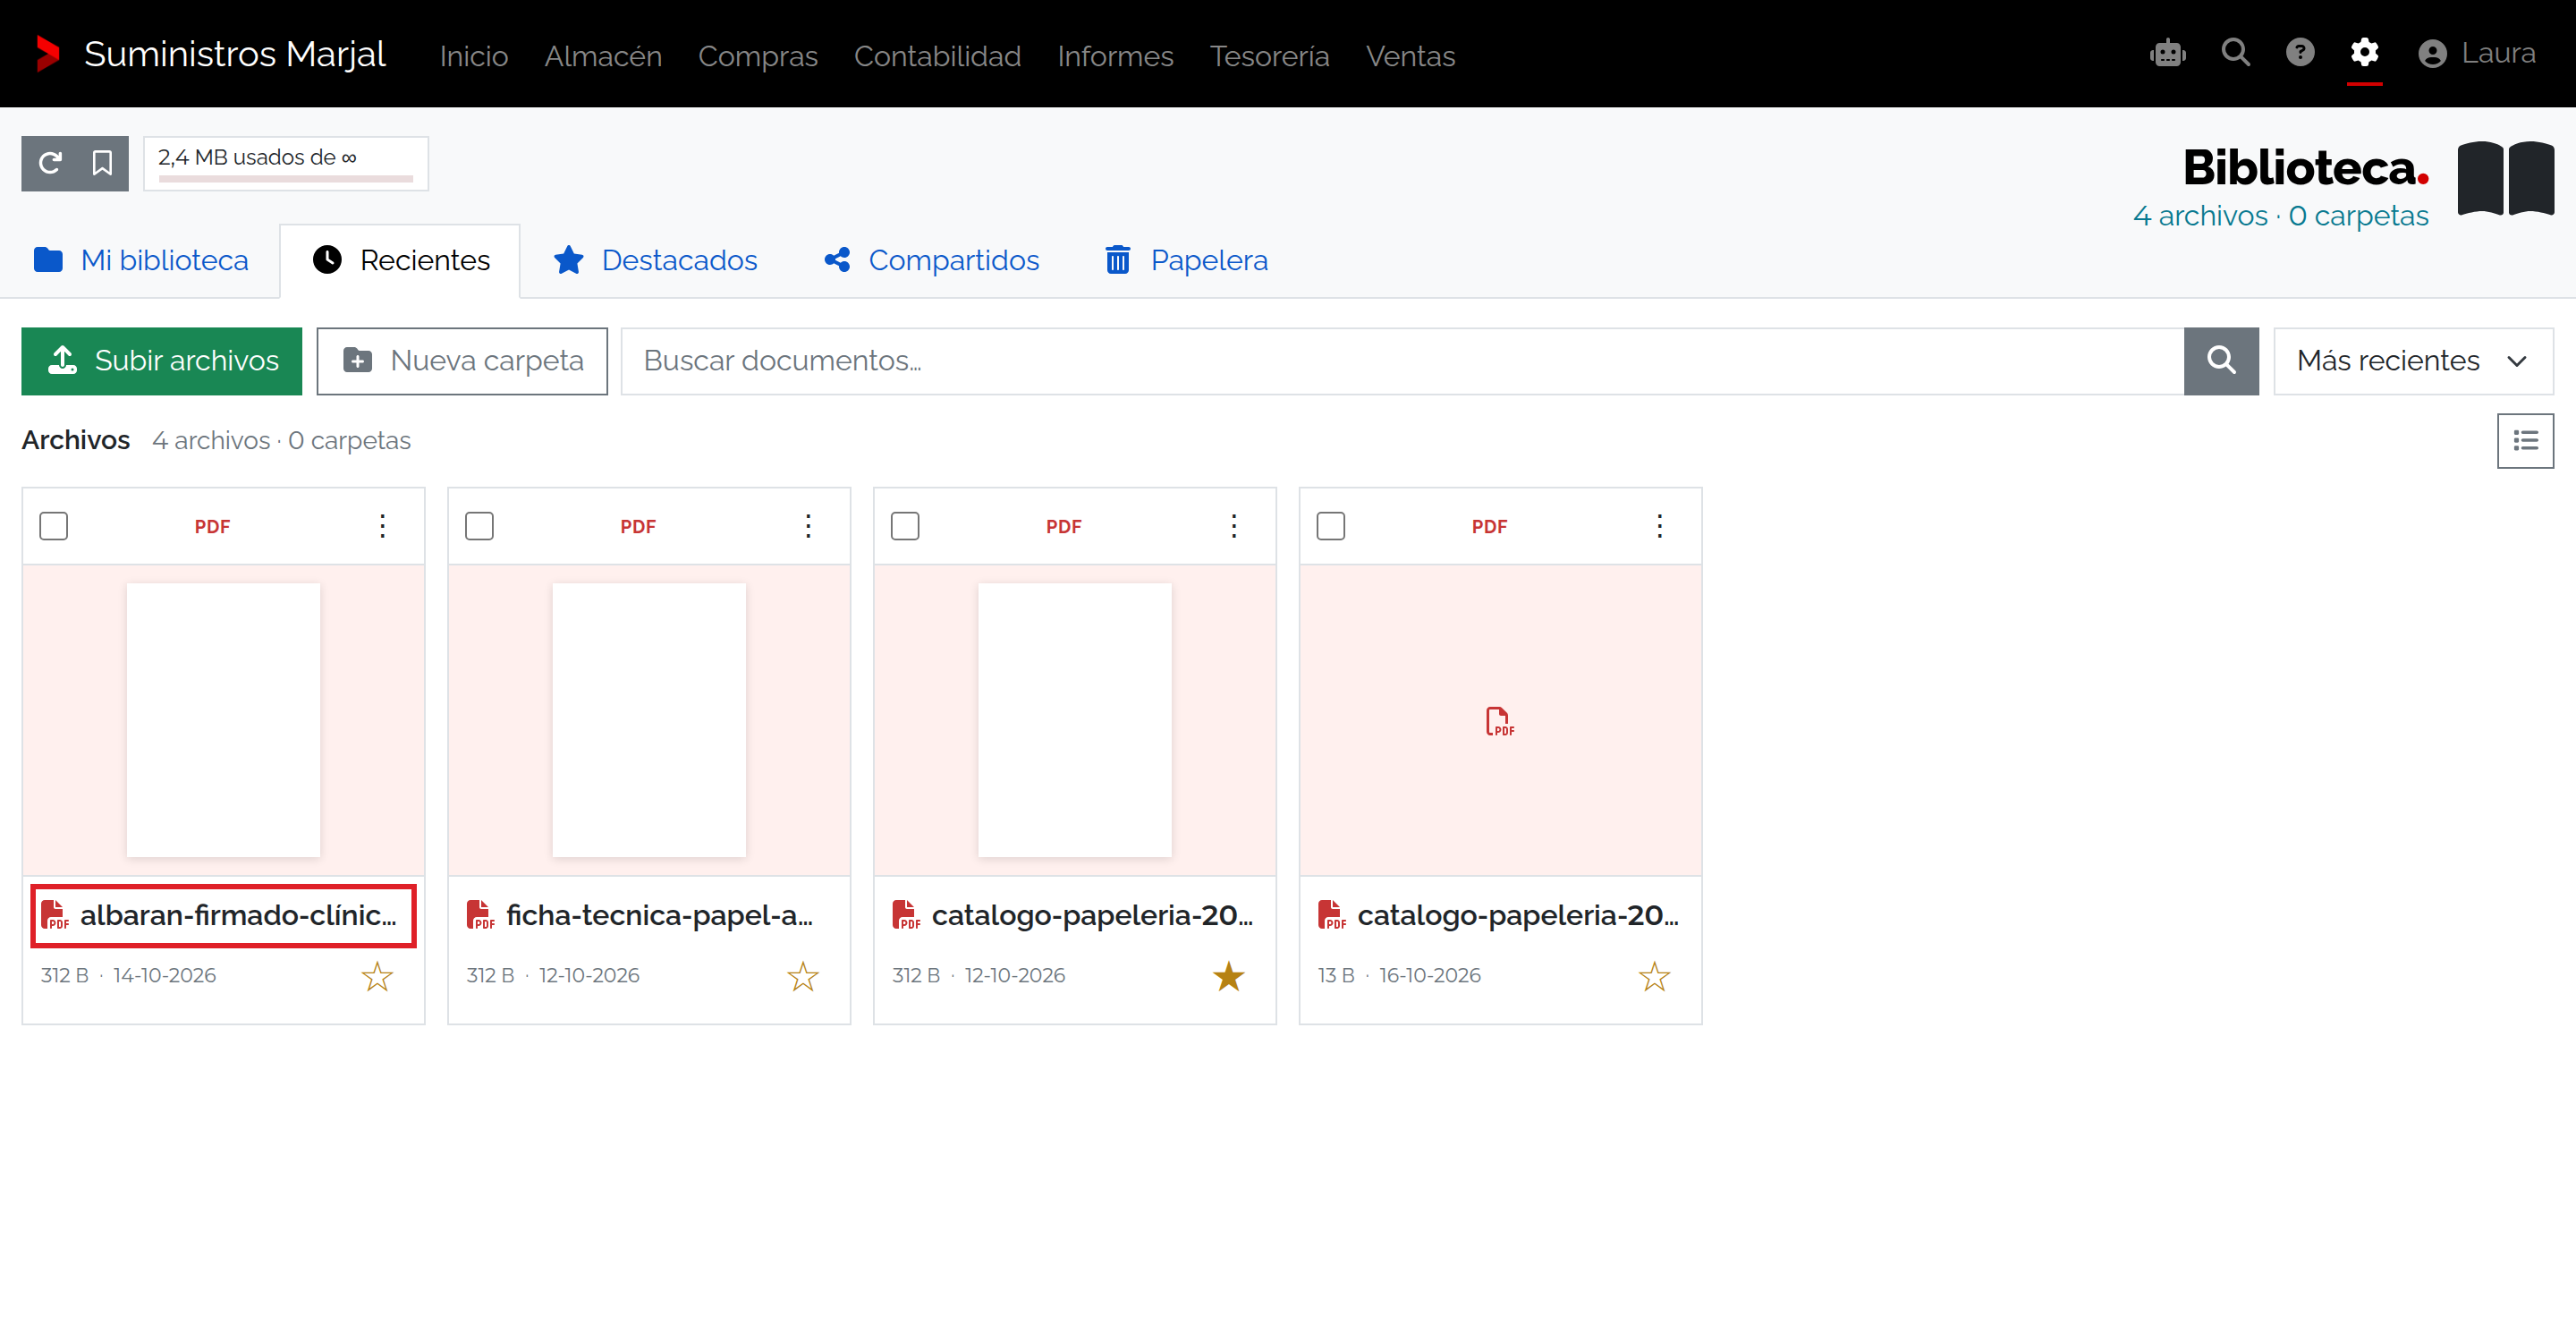Select the albaran-firmado file checkbox

[54, 526]
